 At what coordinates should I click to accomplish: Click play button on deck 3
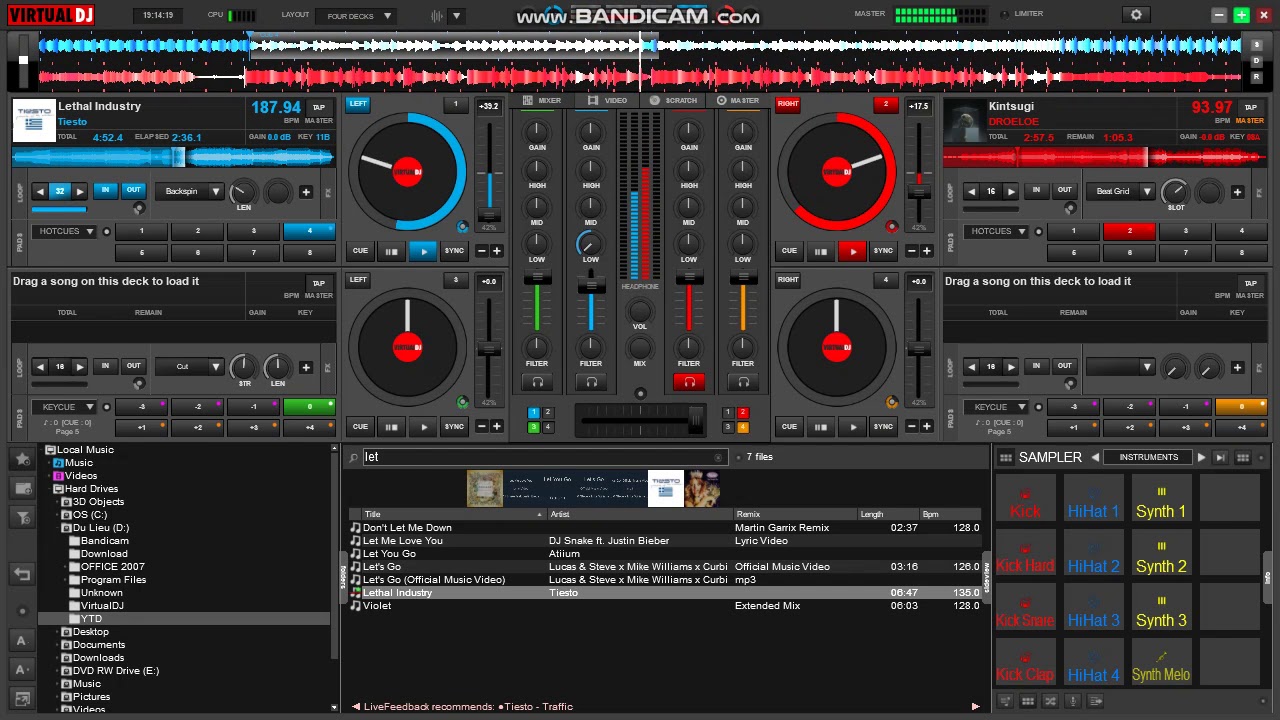click(x=423, y=427)
